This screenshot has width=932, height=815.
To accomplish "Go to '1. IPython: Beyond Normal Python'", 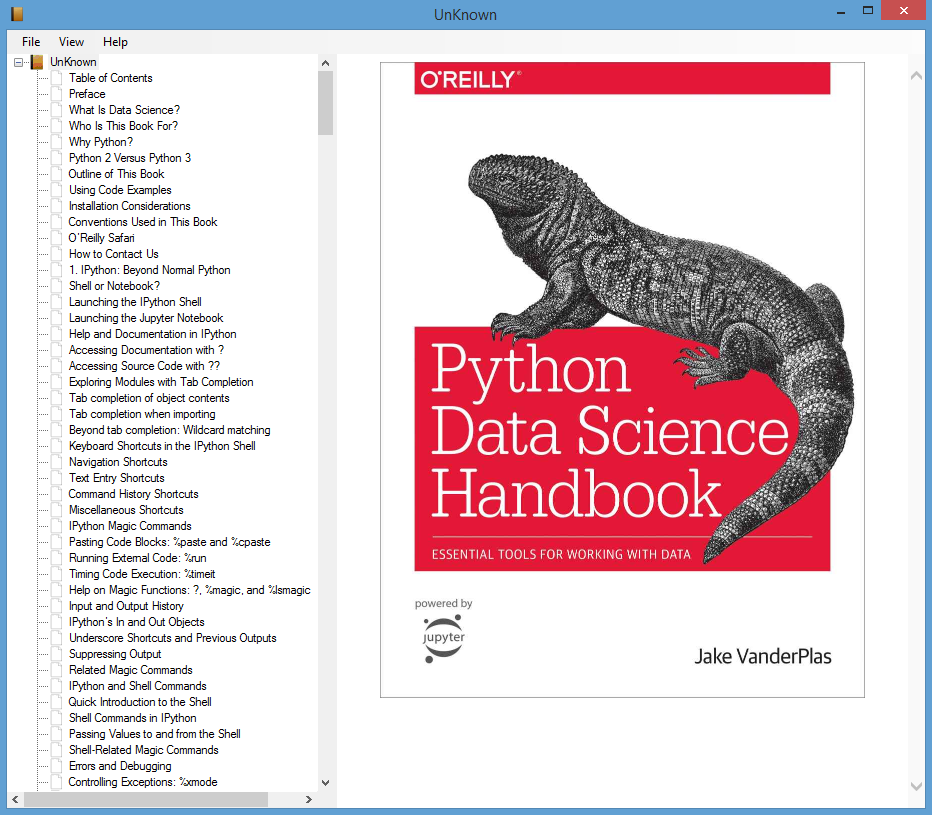I will 149,270.
